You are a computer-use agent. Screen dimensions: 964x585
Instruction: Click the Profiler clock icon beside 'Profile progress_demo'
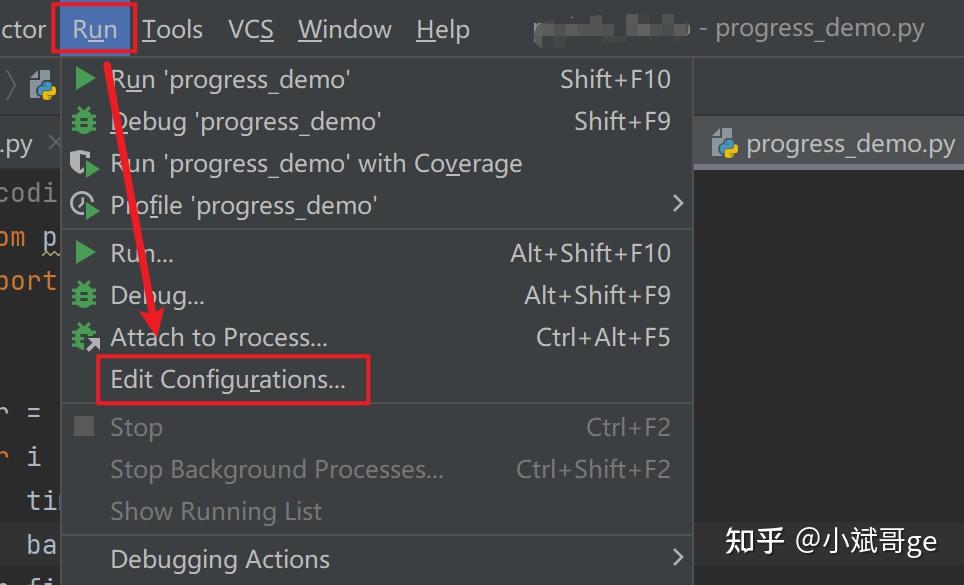click(x=84, y=205)
